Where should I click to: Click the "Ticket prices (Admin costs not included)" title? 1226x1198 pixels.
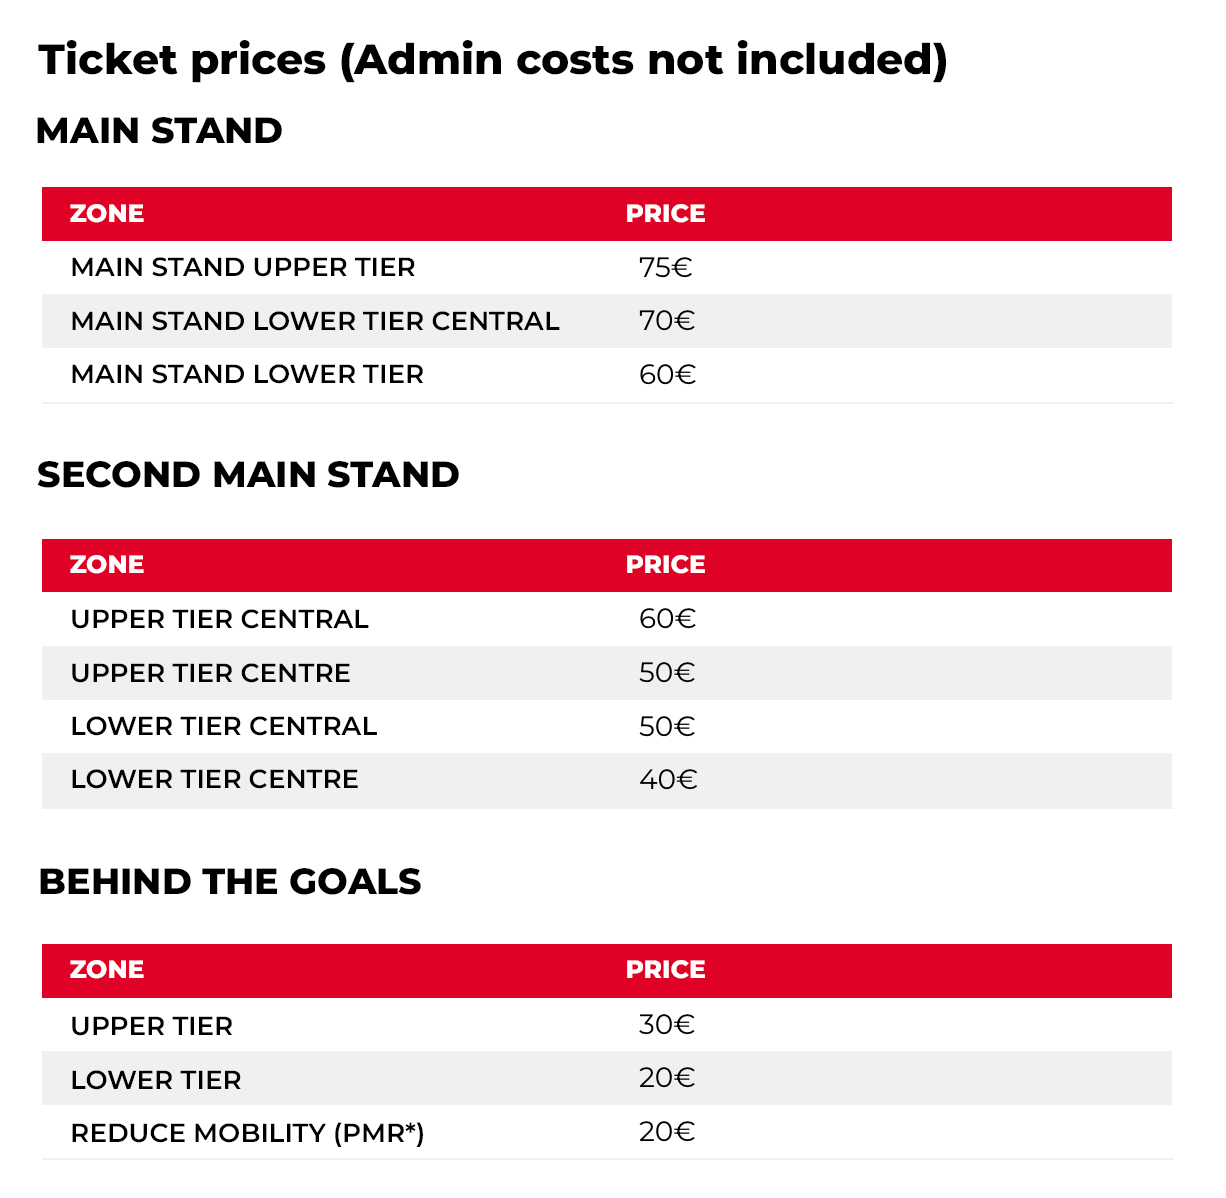pos(492,60)
